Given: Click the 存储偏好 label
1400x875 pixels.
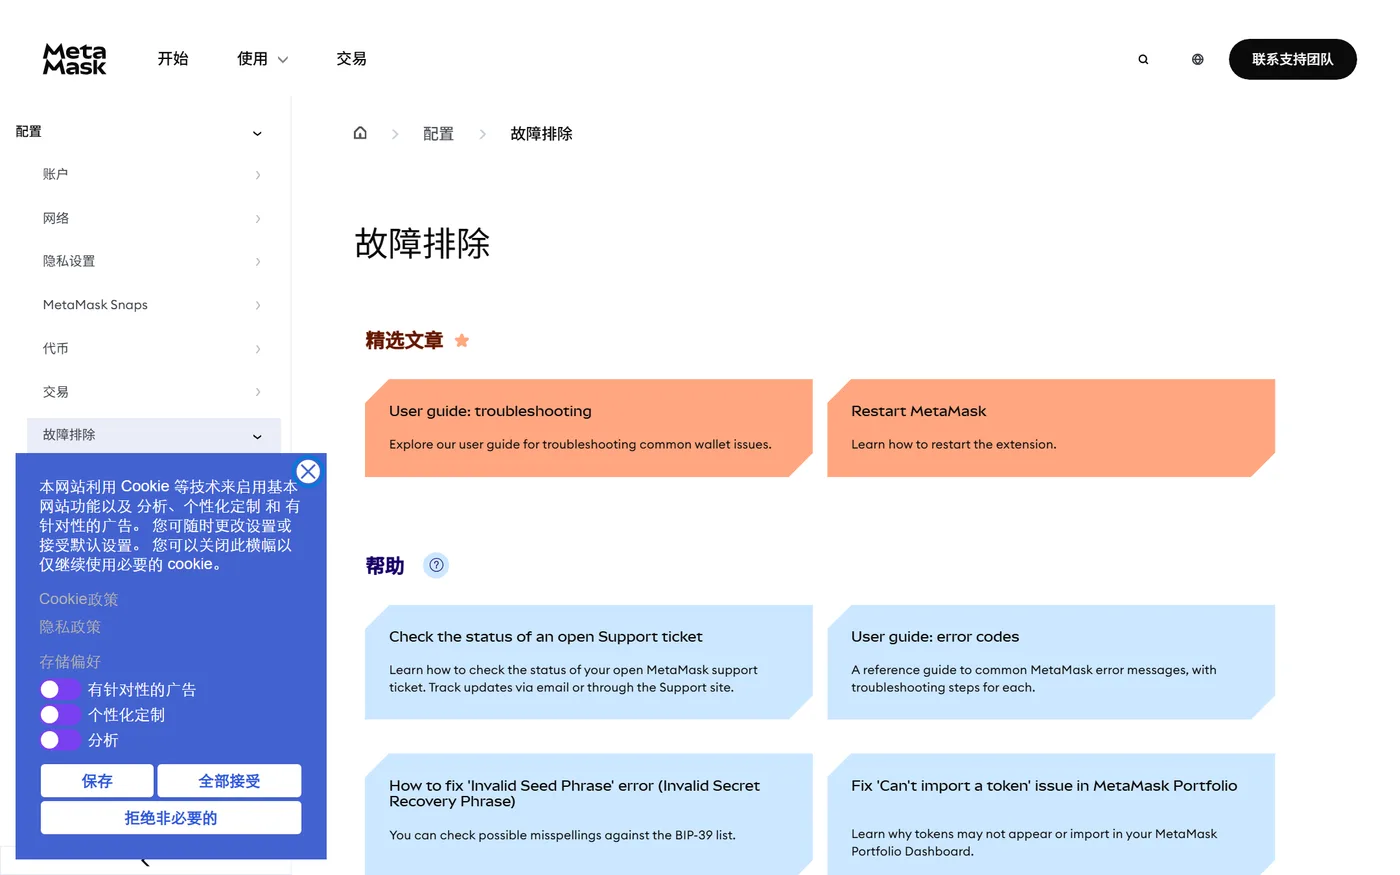Looking at the screenshot, I should coord(70,662).
